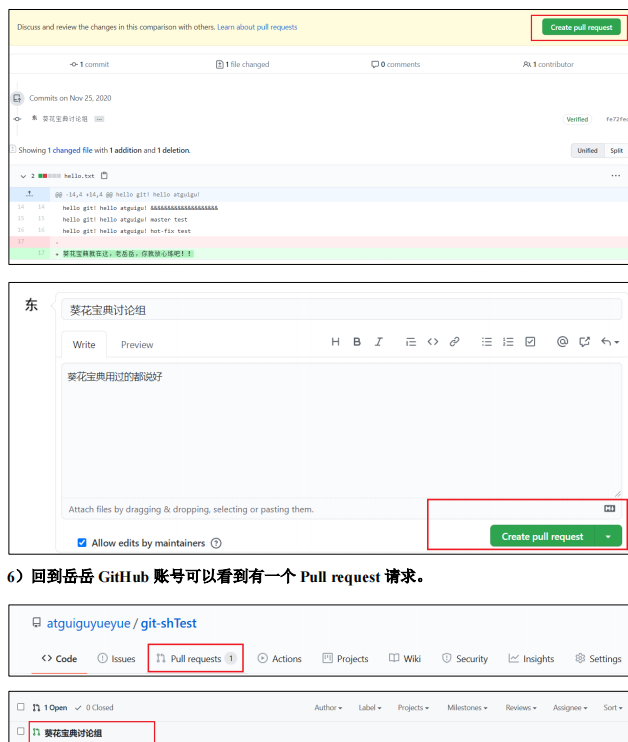The height and width of the screenshot is (742, 628).
Task: Insert a link icon
Action: (x=454, y=342)
